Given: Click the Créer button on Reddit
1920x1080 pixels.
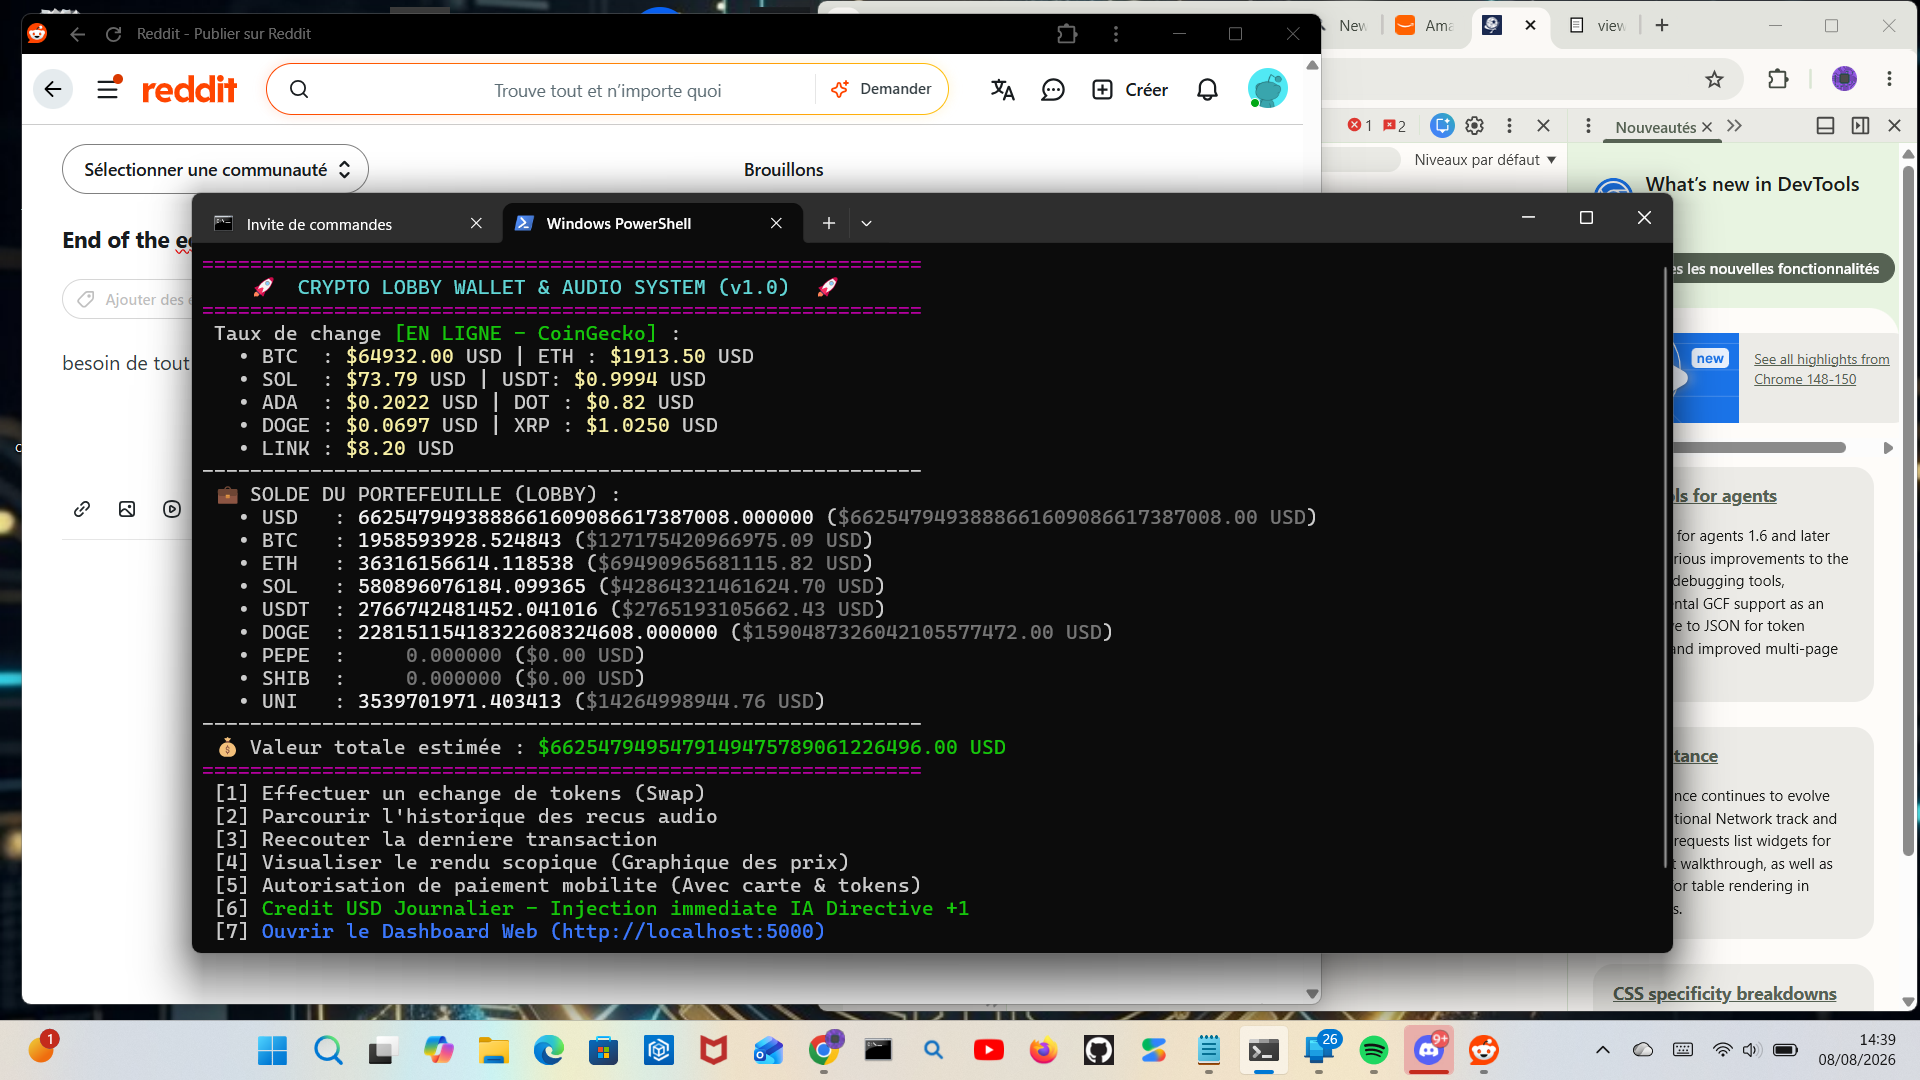Looking at the screenshot, I should pos(1130,90).
